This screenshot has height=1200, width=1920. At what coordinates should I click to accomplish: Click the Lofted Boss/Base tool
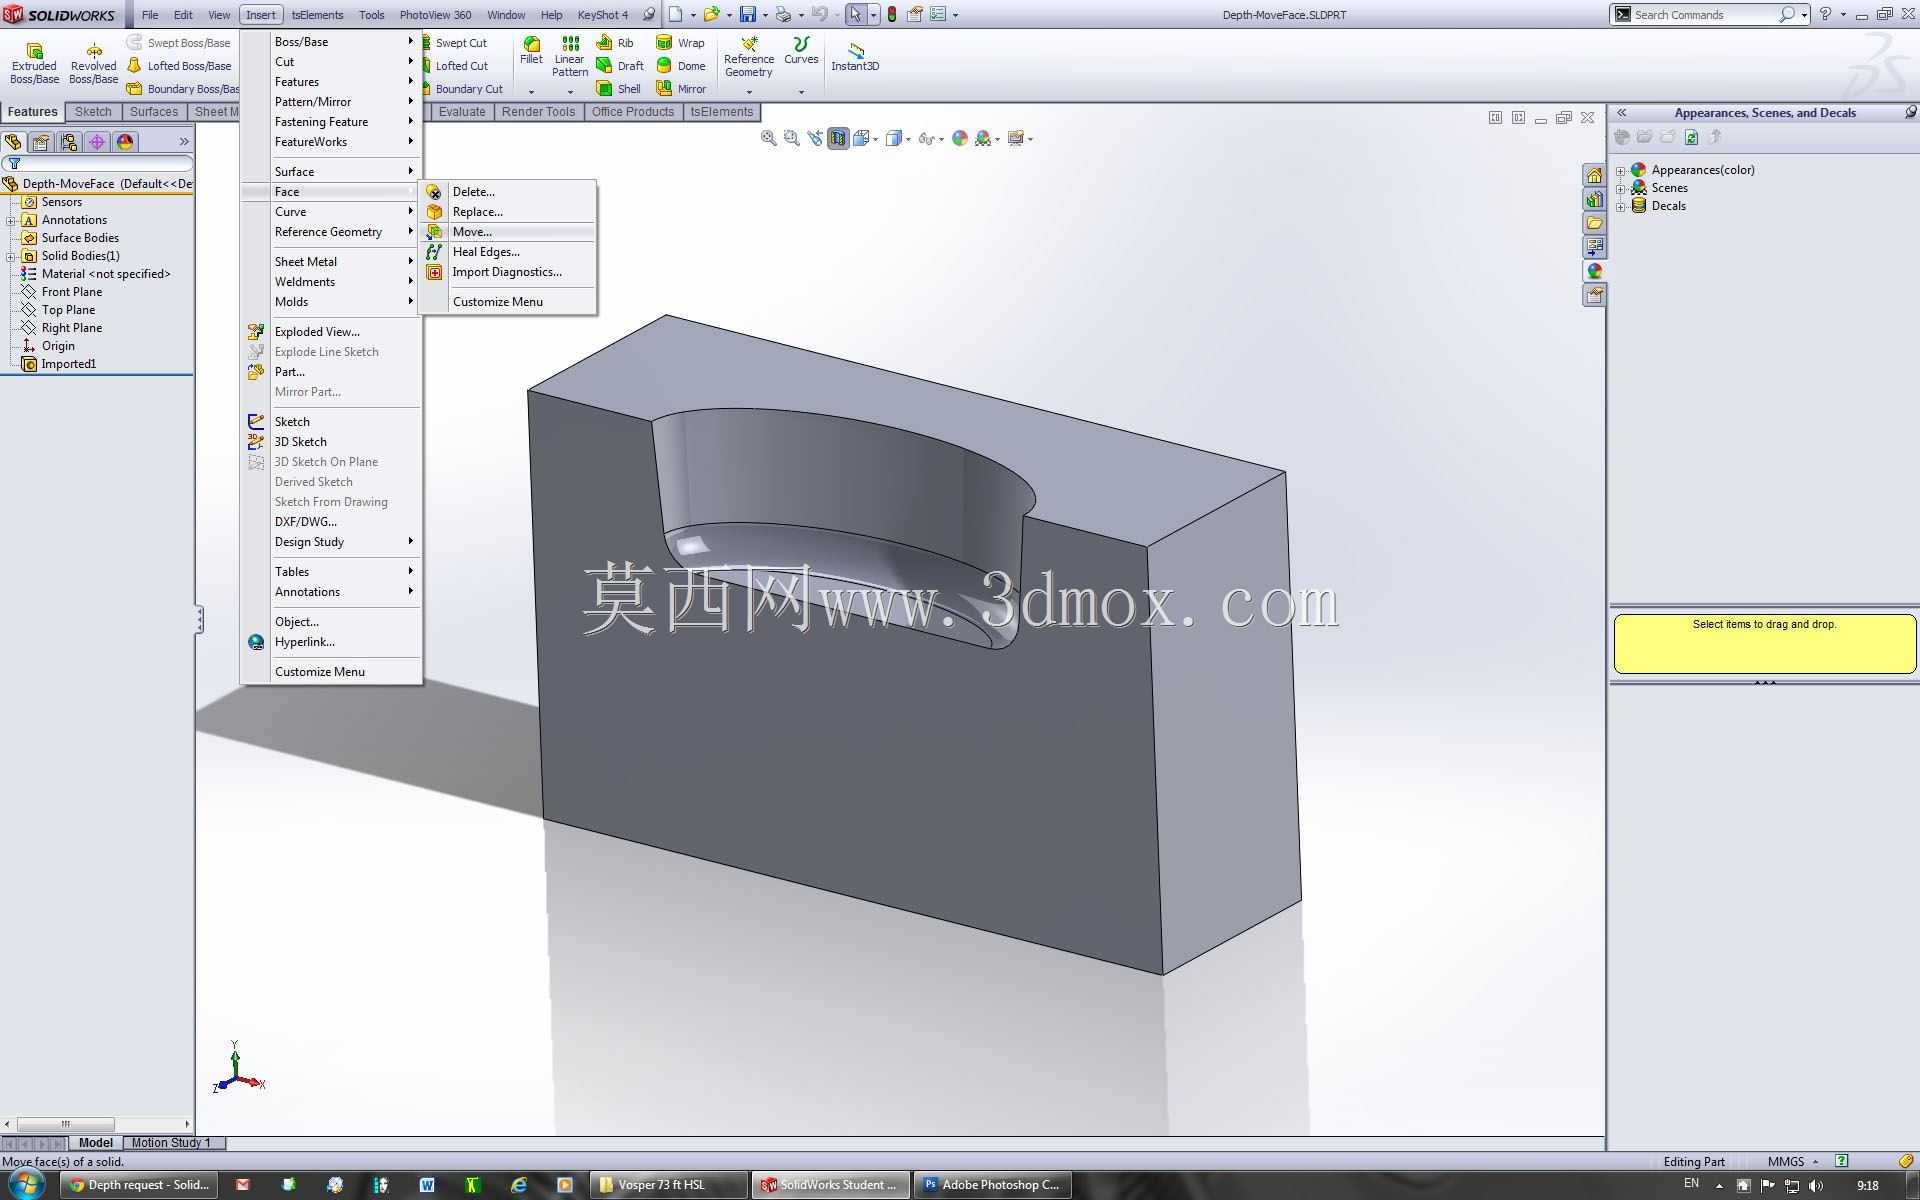click(180, 66)
